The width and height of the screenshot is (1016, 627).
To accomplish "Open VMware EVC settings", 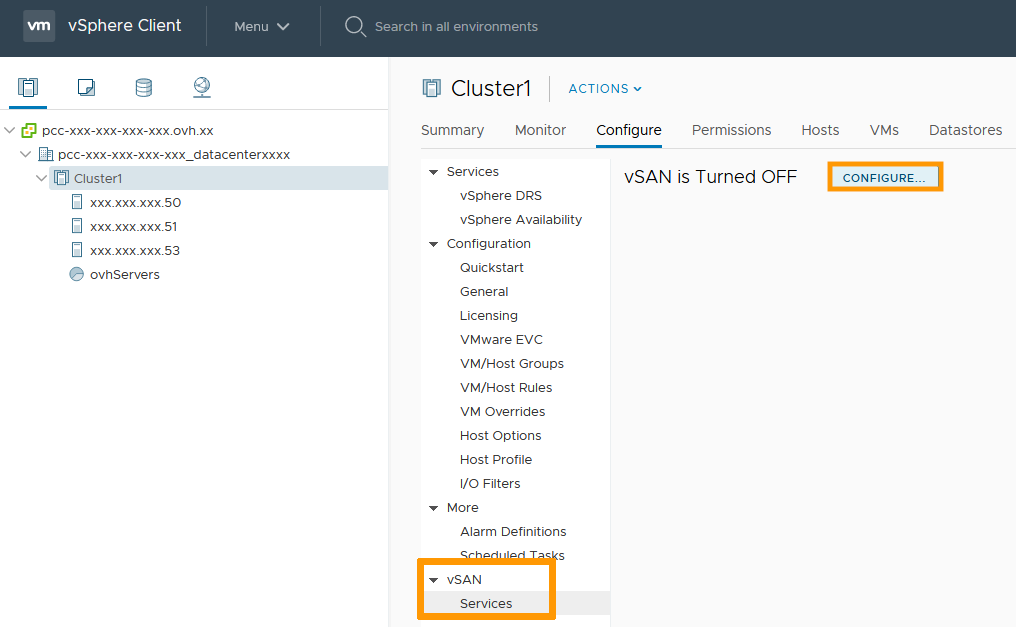I will 502,339.
